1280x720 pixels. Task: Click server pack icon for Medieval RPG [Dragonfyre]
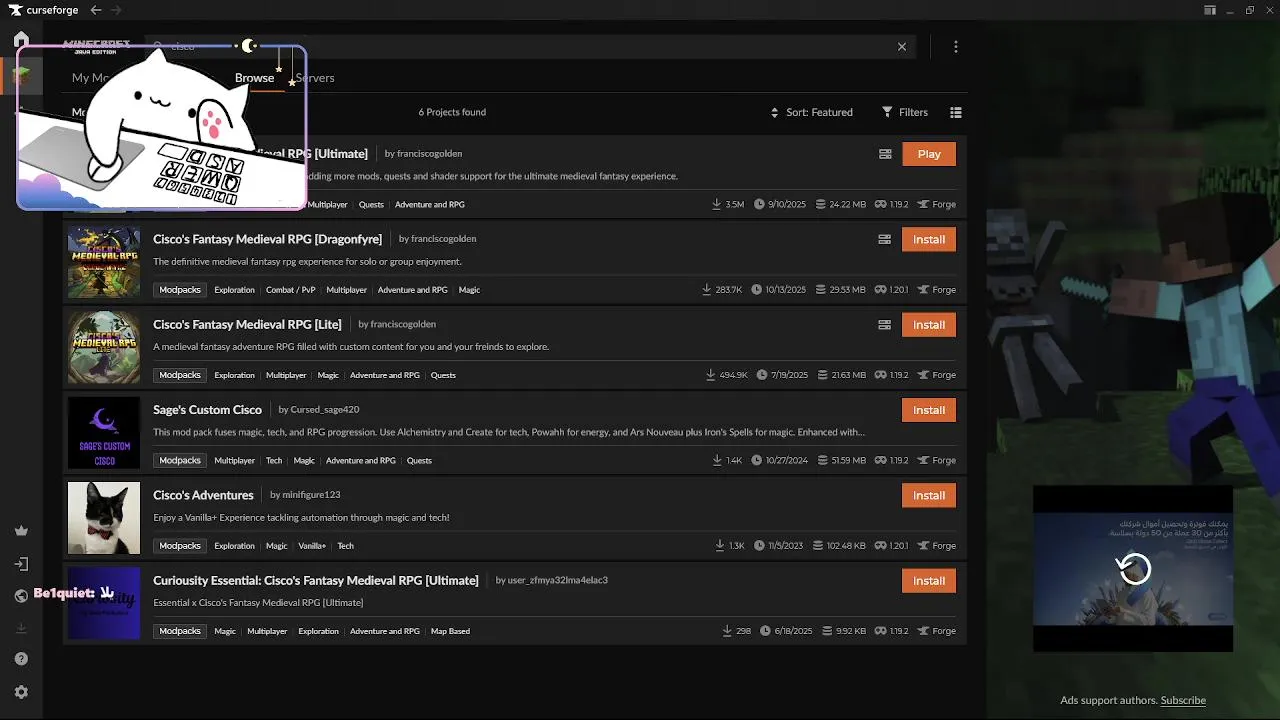[x=885, y=240]
